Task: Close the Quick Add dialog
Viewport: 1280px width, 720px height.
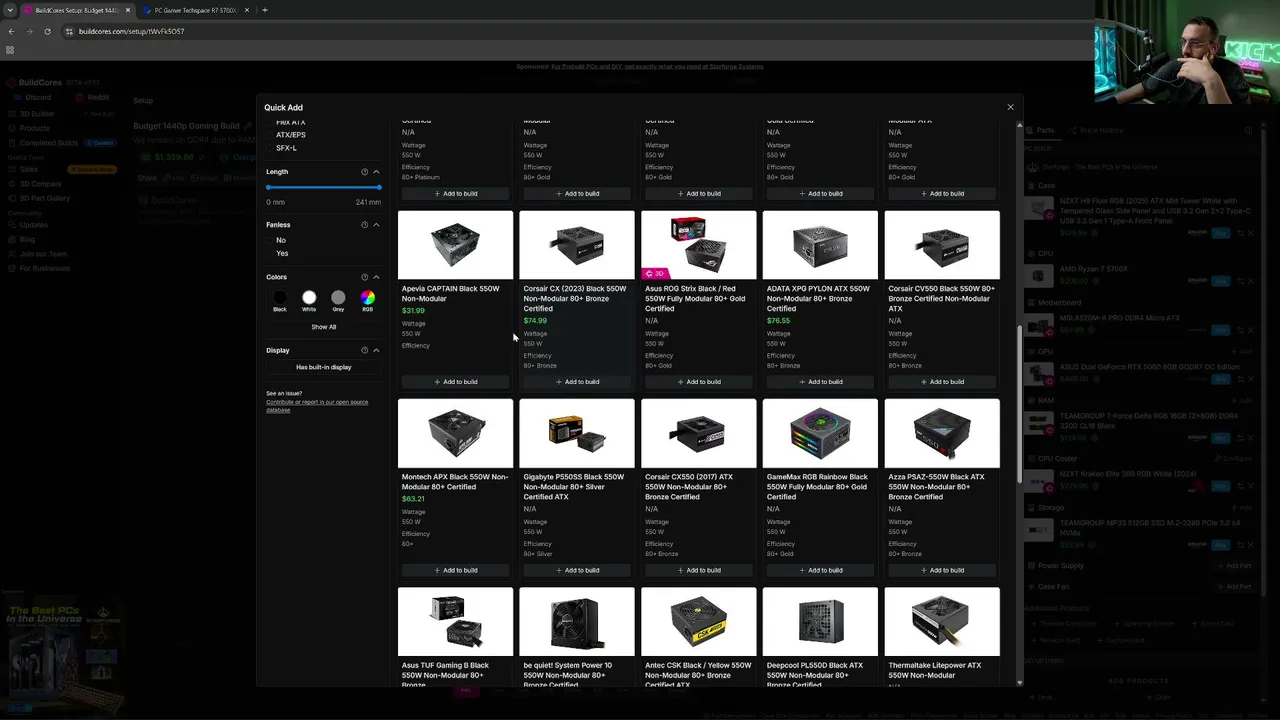Action: pos(1010,107)
